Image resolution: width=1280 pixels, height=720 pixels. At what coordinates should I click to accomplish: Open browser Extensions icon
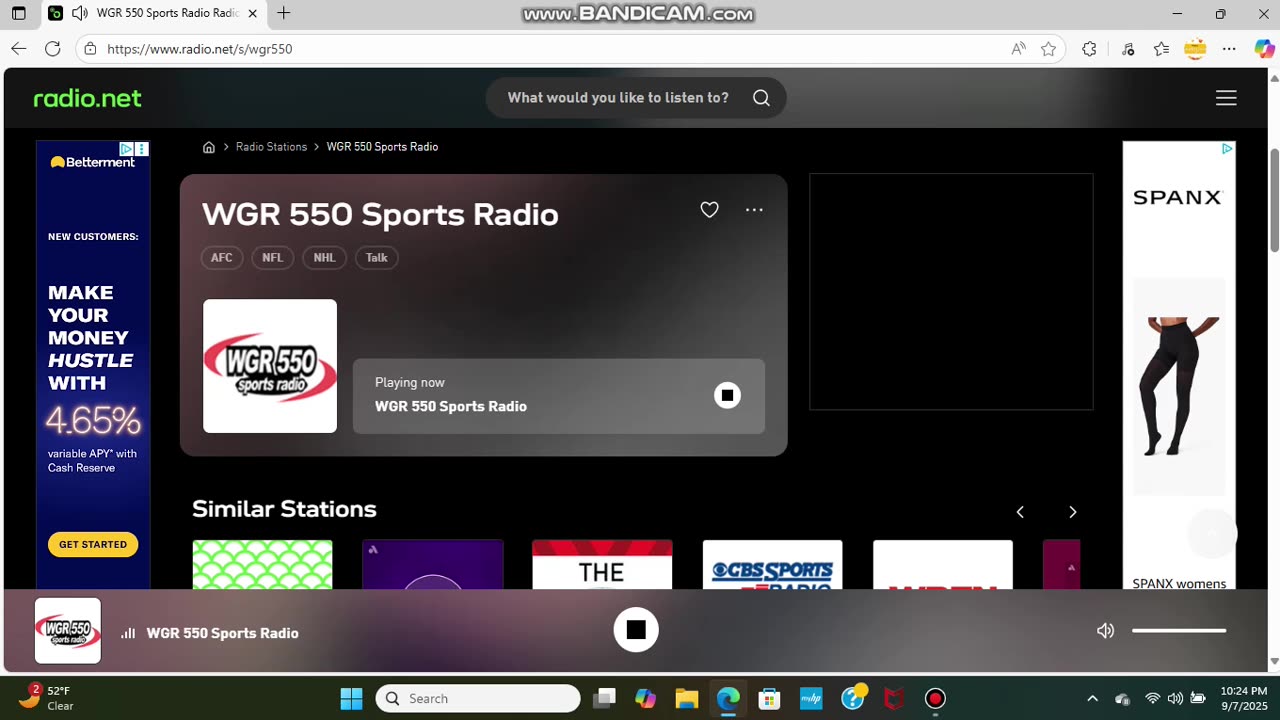point(1089,49)
